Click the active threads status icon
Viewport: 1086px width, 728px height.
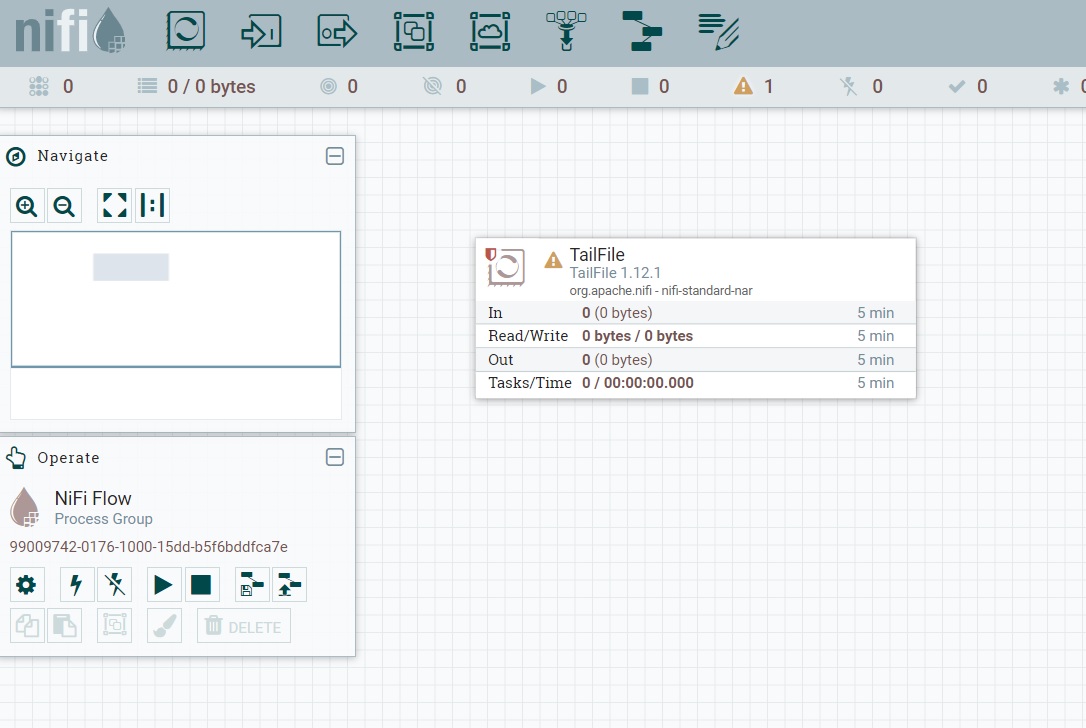tap(39, 87)
